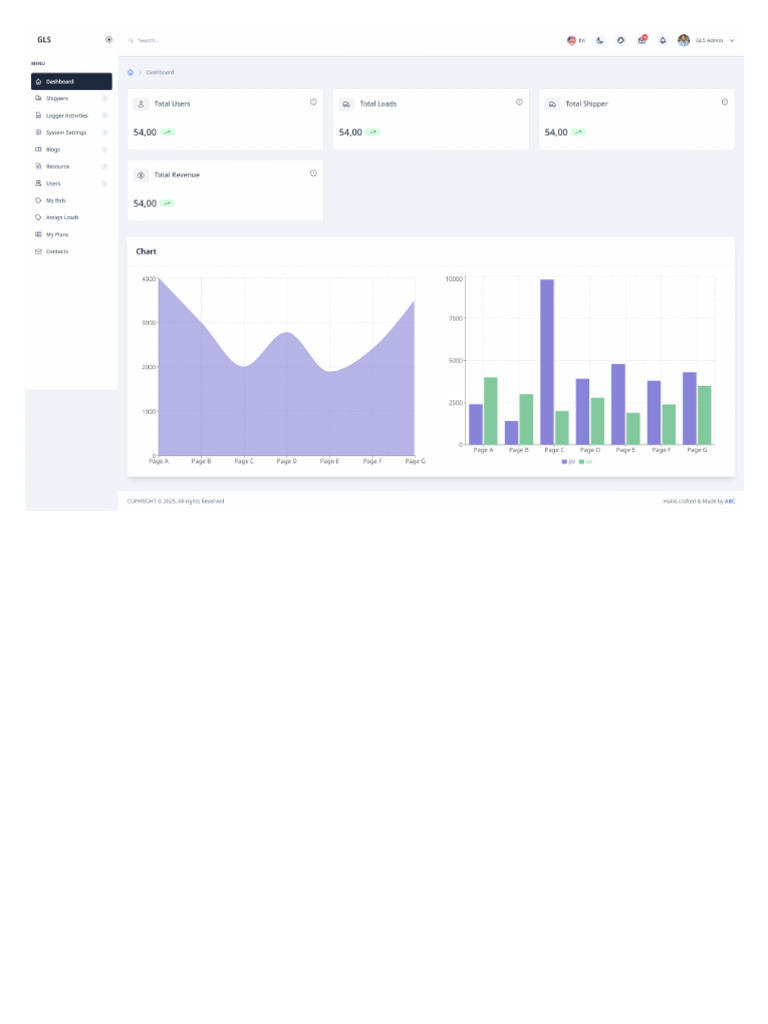The width and height of the screenshot is (768, 1024).
Task: Click the theme customizer icon in header
Action: point(620,40)
